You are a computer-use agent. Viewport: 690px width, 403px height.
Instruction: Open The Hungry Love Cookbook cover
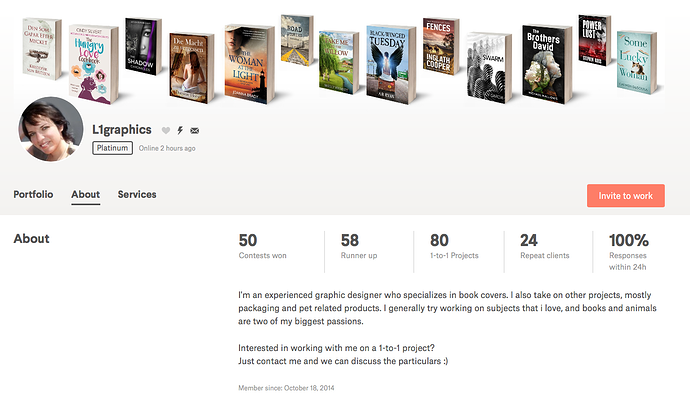(x=96, y=64)
